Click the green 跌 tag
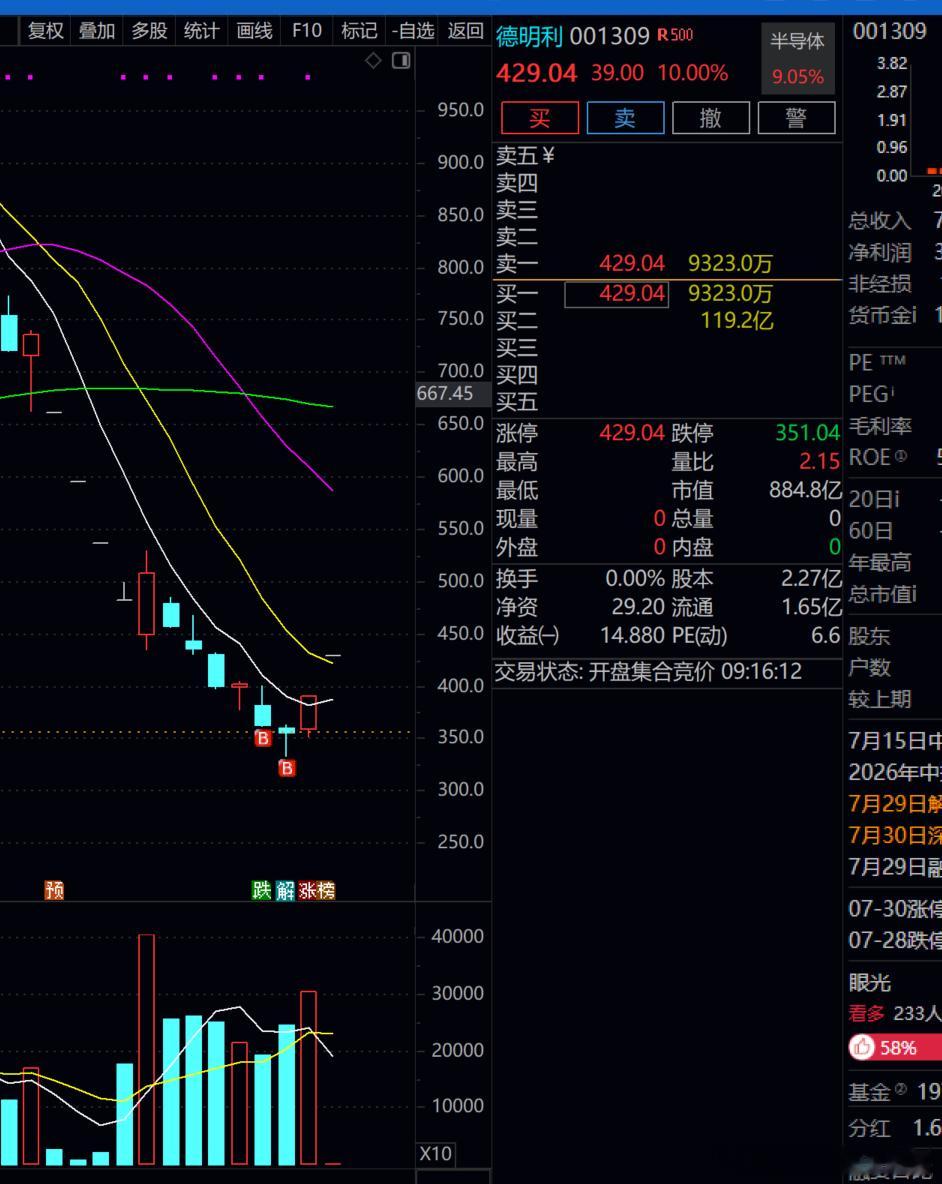The height and width of the screenshot is (1184, 942). [x=261, y=890]
